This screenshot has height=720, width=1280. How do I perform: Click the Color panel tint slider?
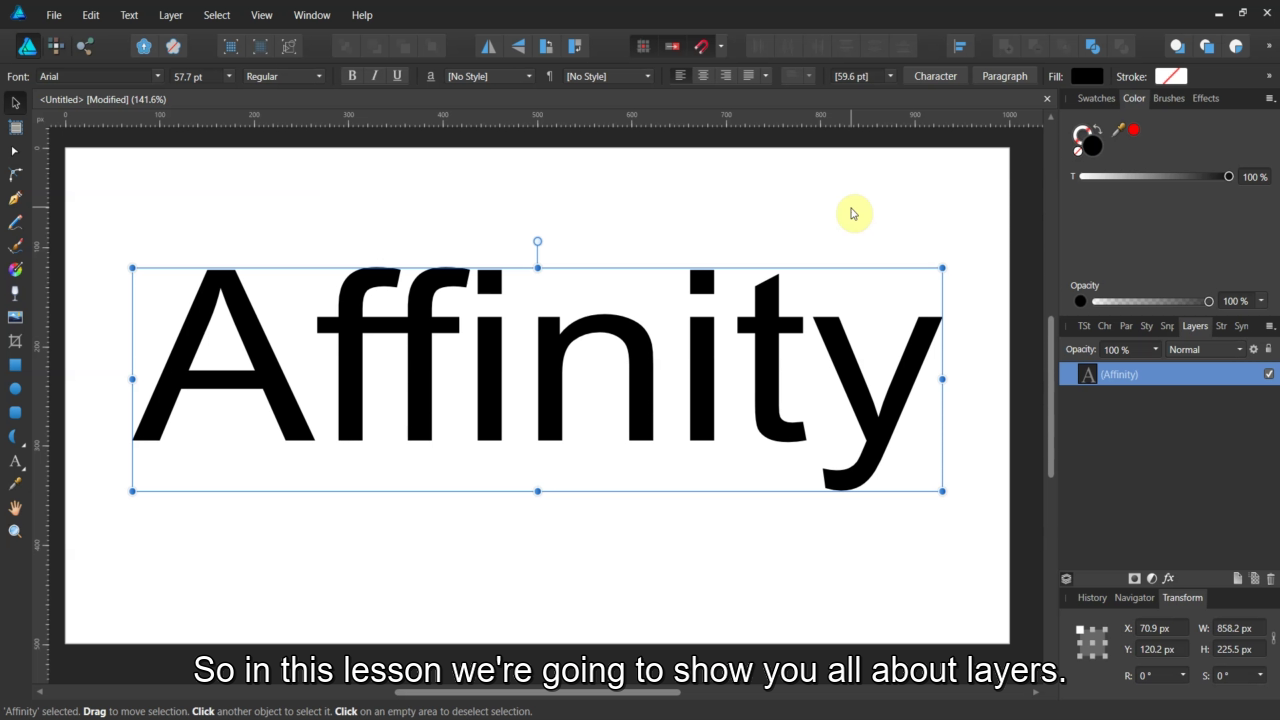pyautogui.click(x=1156, y=176)
